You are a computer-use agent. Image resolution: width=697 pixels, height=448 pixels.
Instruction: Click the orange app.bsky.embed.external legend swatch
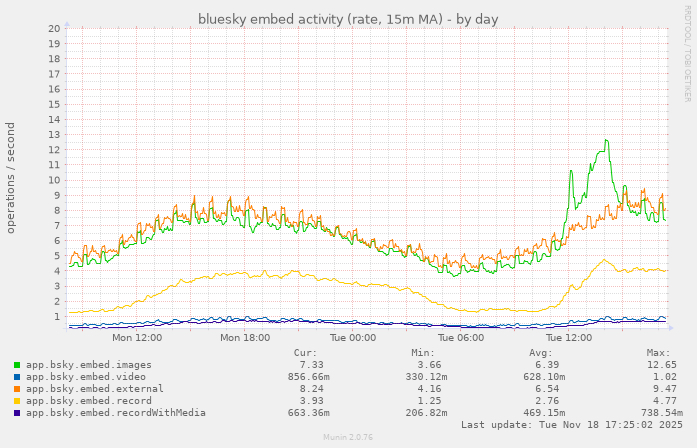[17, 389]
